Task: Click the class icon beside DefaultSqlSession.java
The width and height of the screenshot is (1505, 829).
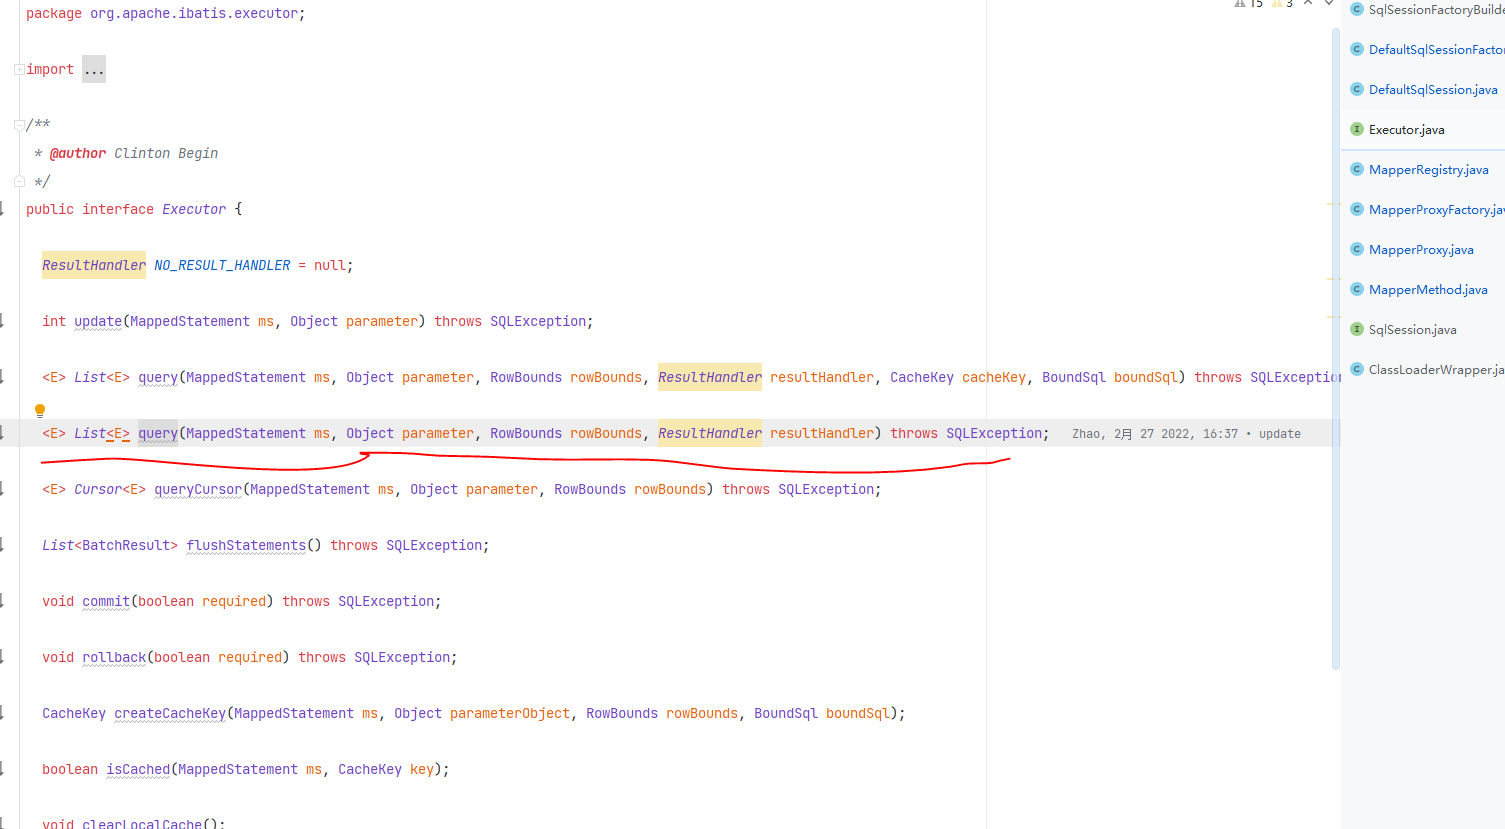Action: [1357, 89]
